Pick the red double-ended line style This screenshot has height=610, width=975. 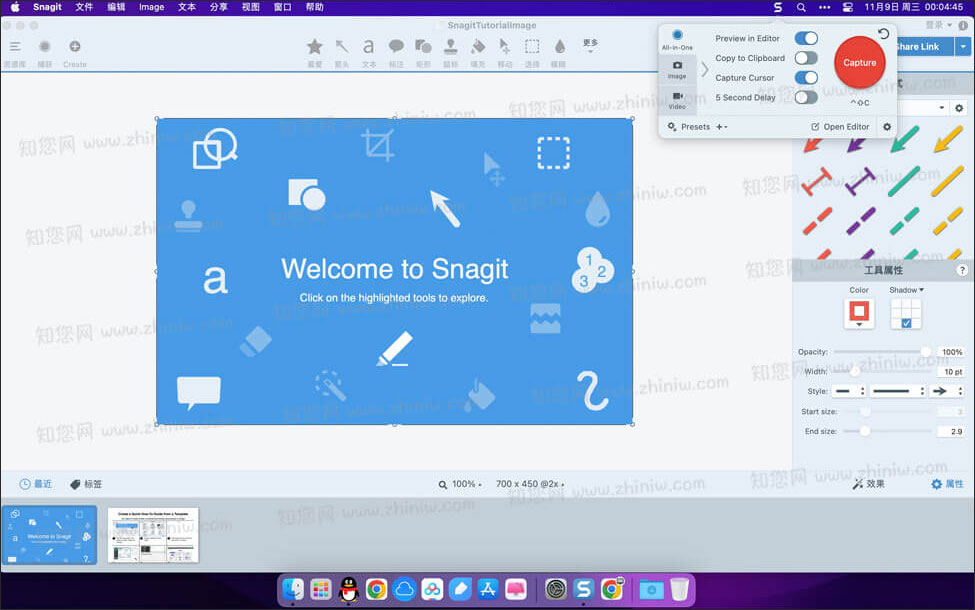(817, 182)
